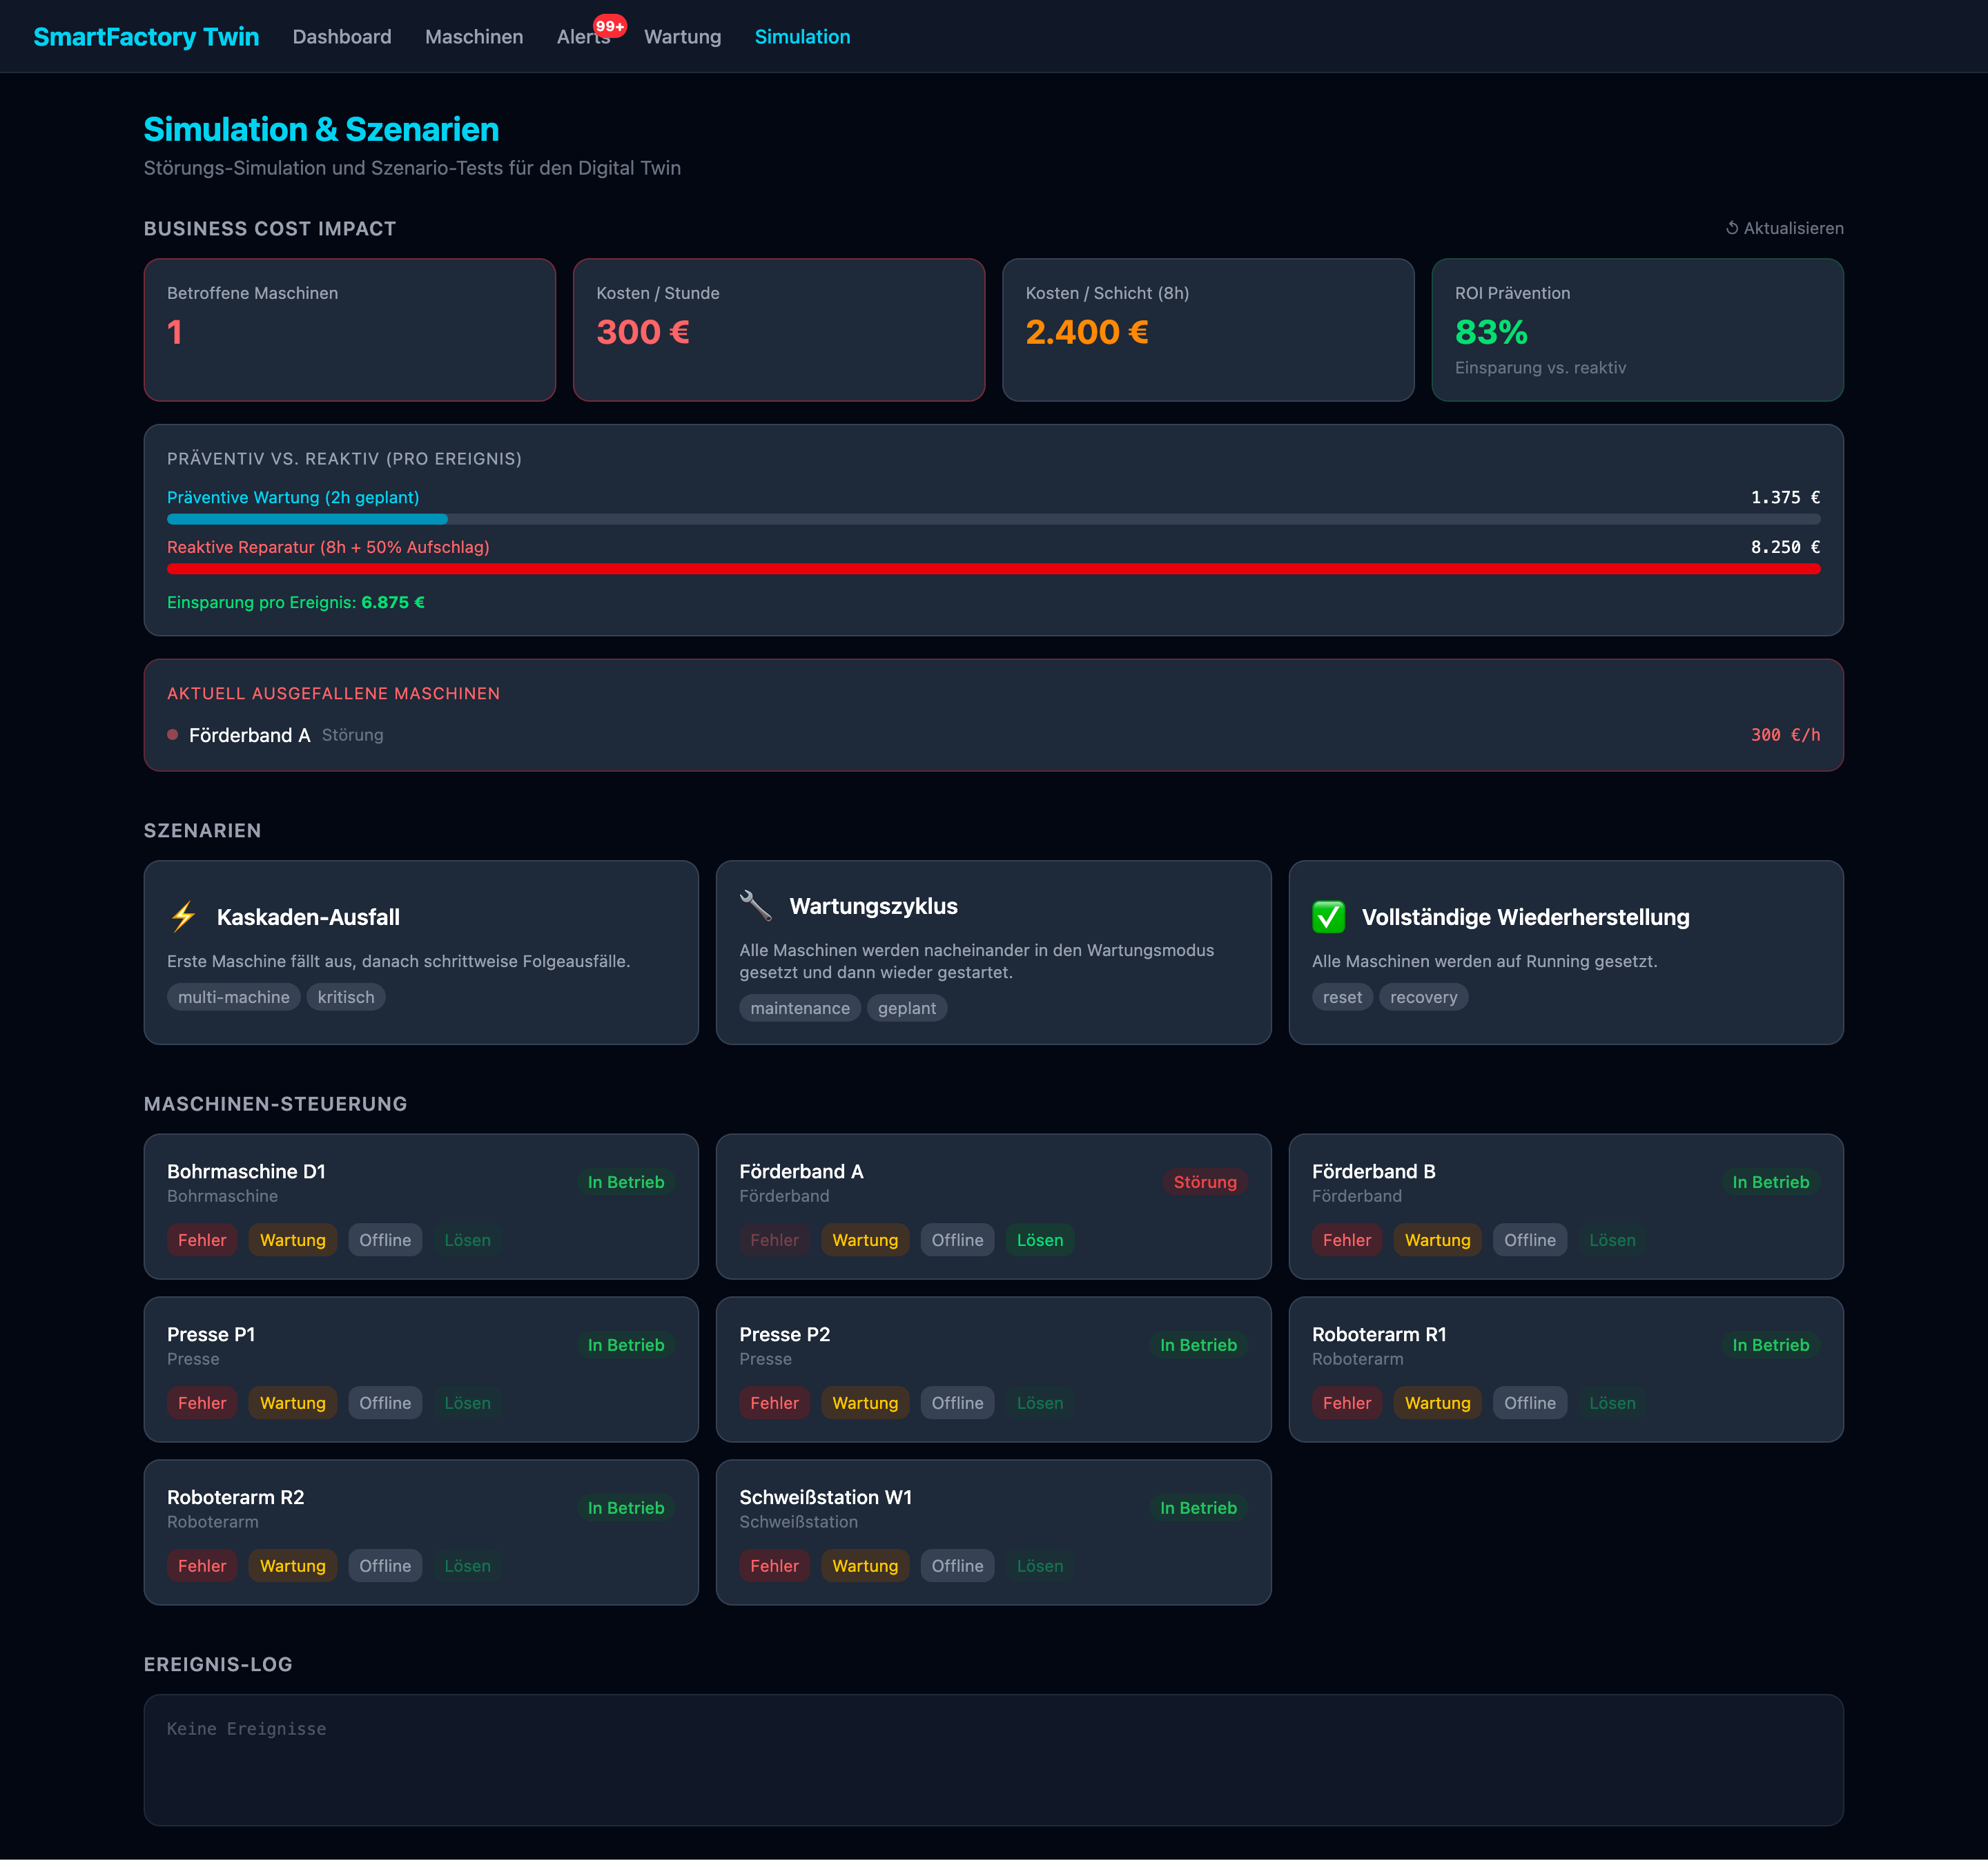The image size is (1988, 1861).
Task: Click inside the Ereignis-Log panel
Action: tap(992, 1759)
